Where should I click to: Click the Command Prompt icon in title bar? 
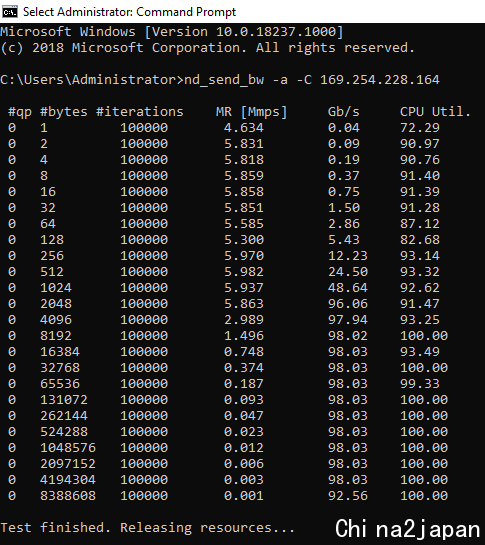pyautogui.click(x=10, y=12)
